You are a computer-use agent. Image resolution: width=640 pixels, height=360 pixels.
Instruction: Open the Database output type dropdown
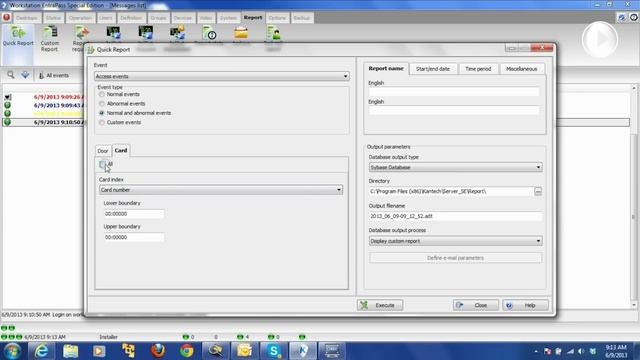point(456,167)
